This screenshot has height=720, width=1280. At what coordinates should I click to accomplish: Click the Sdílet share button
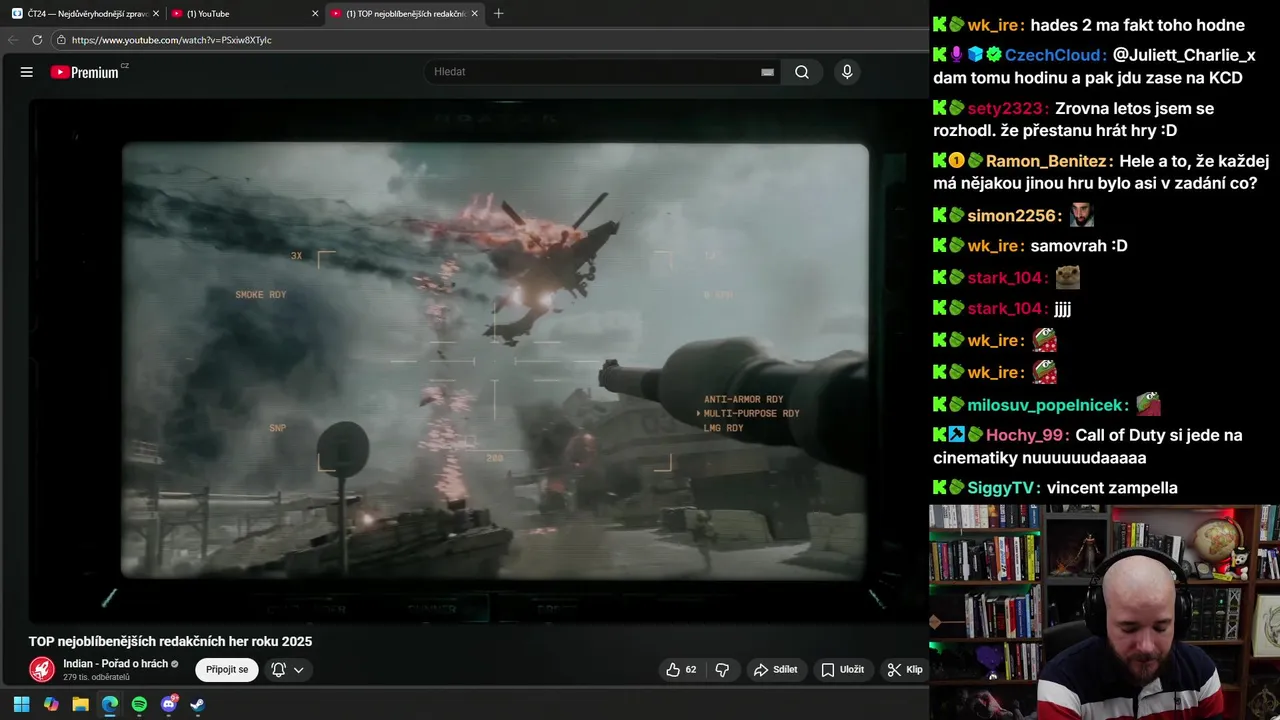[x=776, y=669]
